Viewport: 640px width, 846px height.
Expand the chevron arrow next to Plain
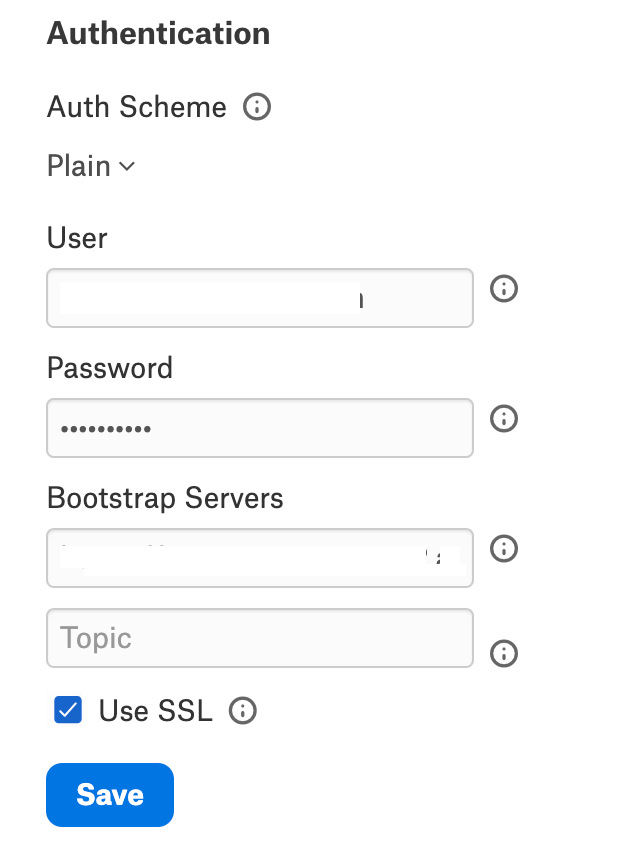[x=127, y=166]
